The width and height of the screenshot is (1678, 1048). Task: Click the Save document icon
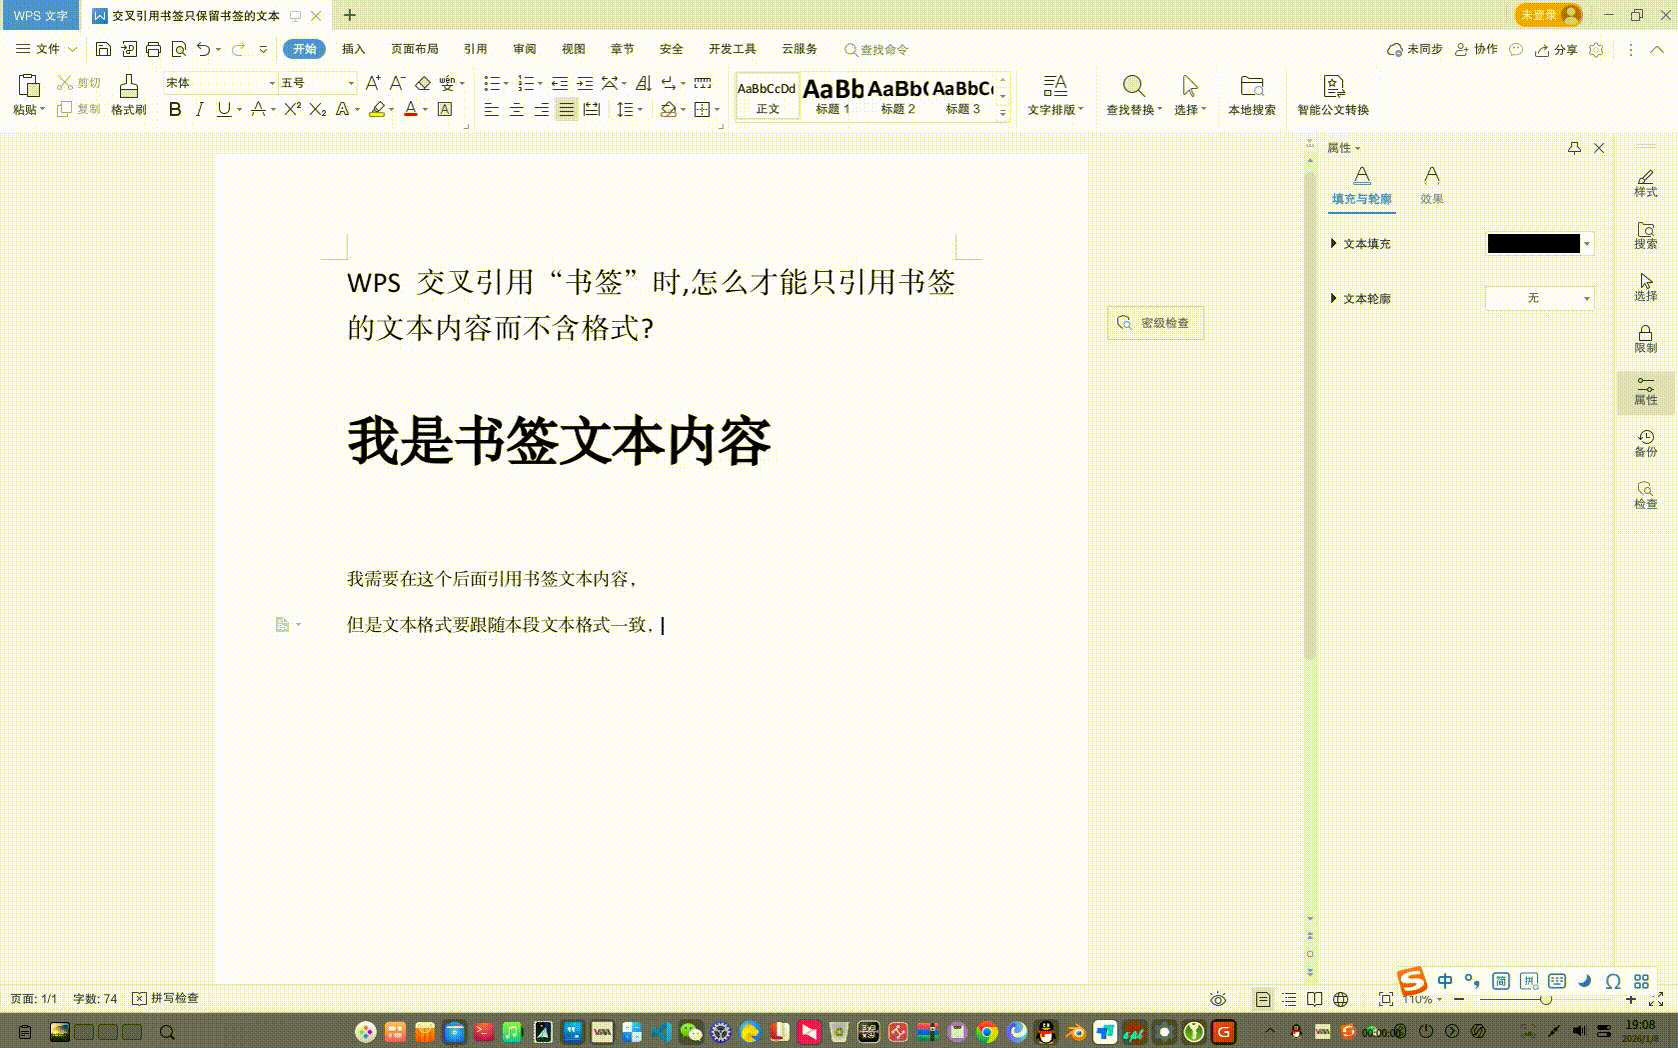(x=103, y=49)
